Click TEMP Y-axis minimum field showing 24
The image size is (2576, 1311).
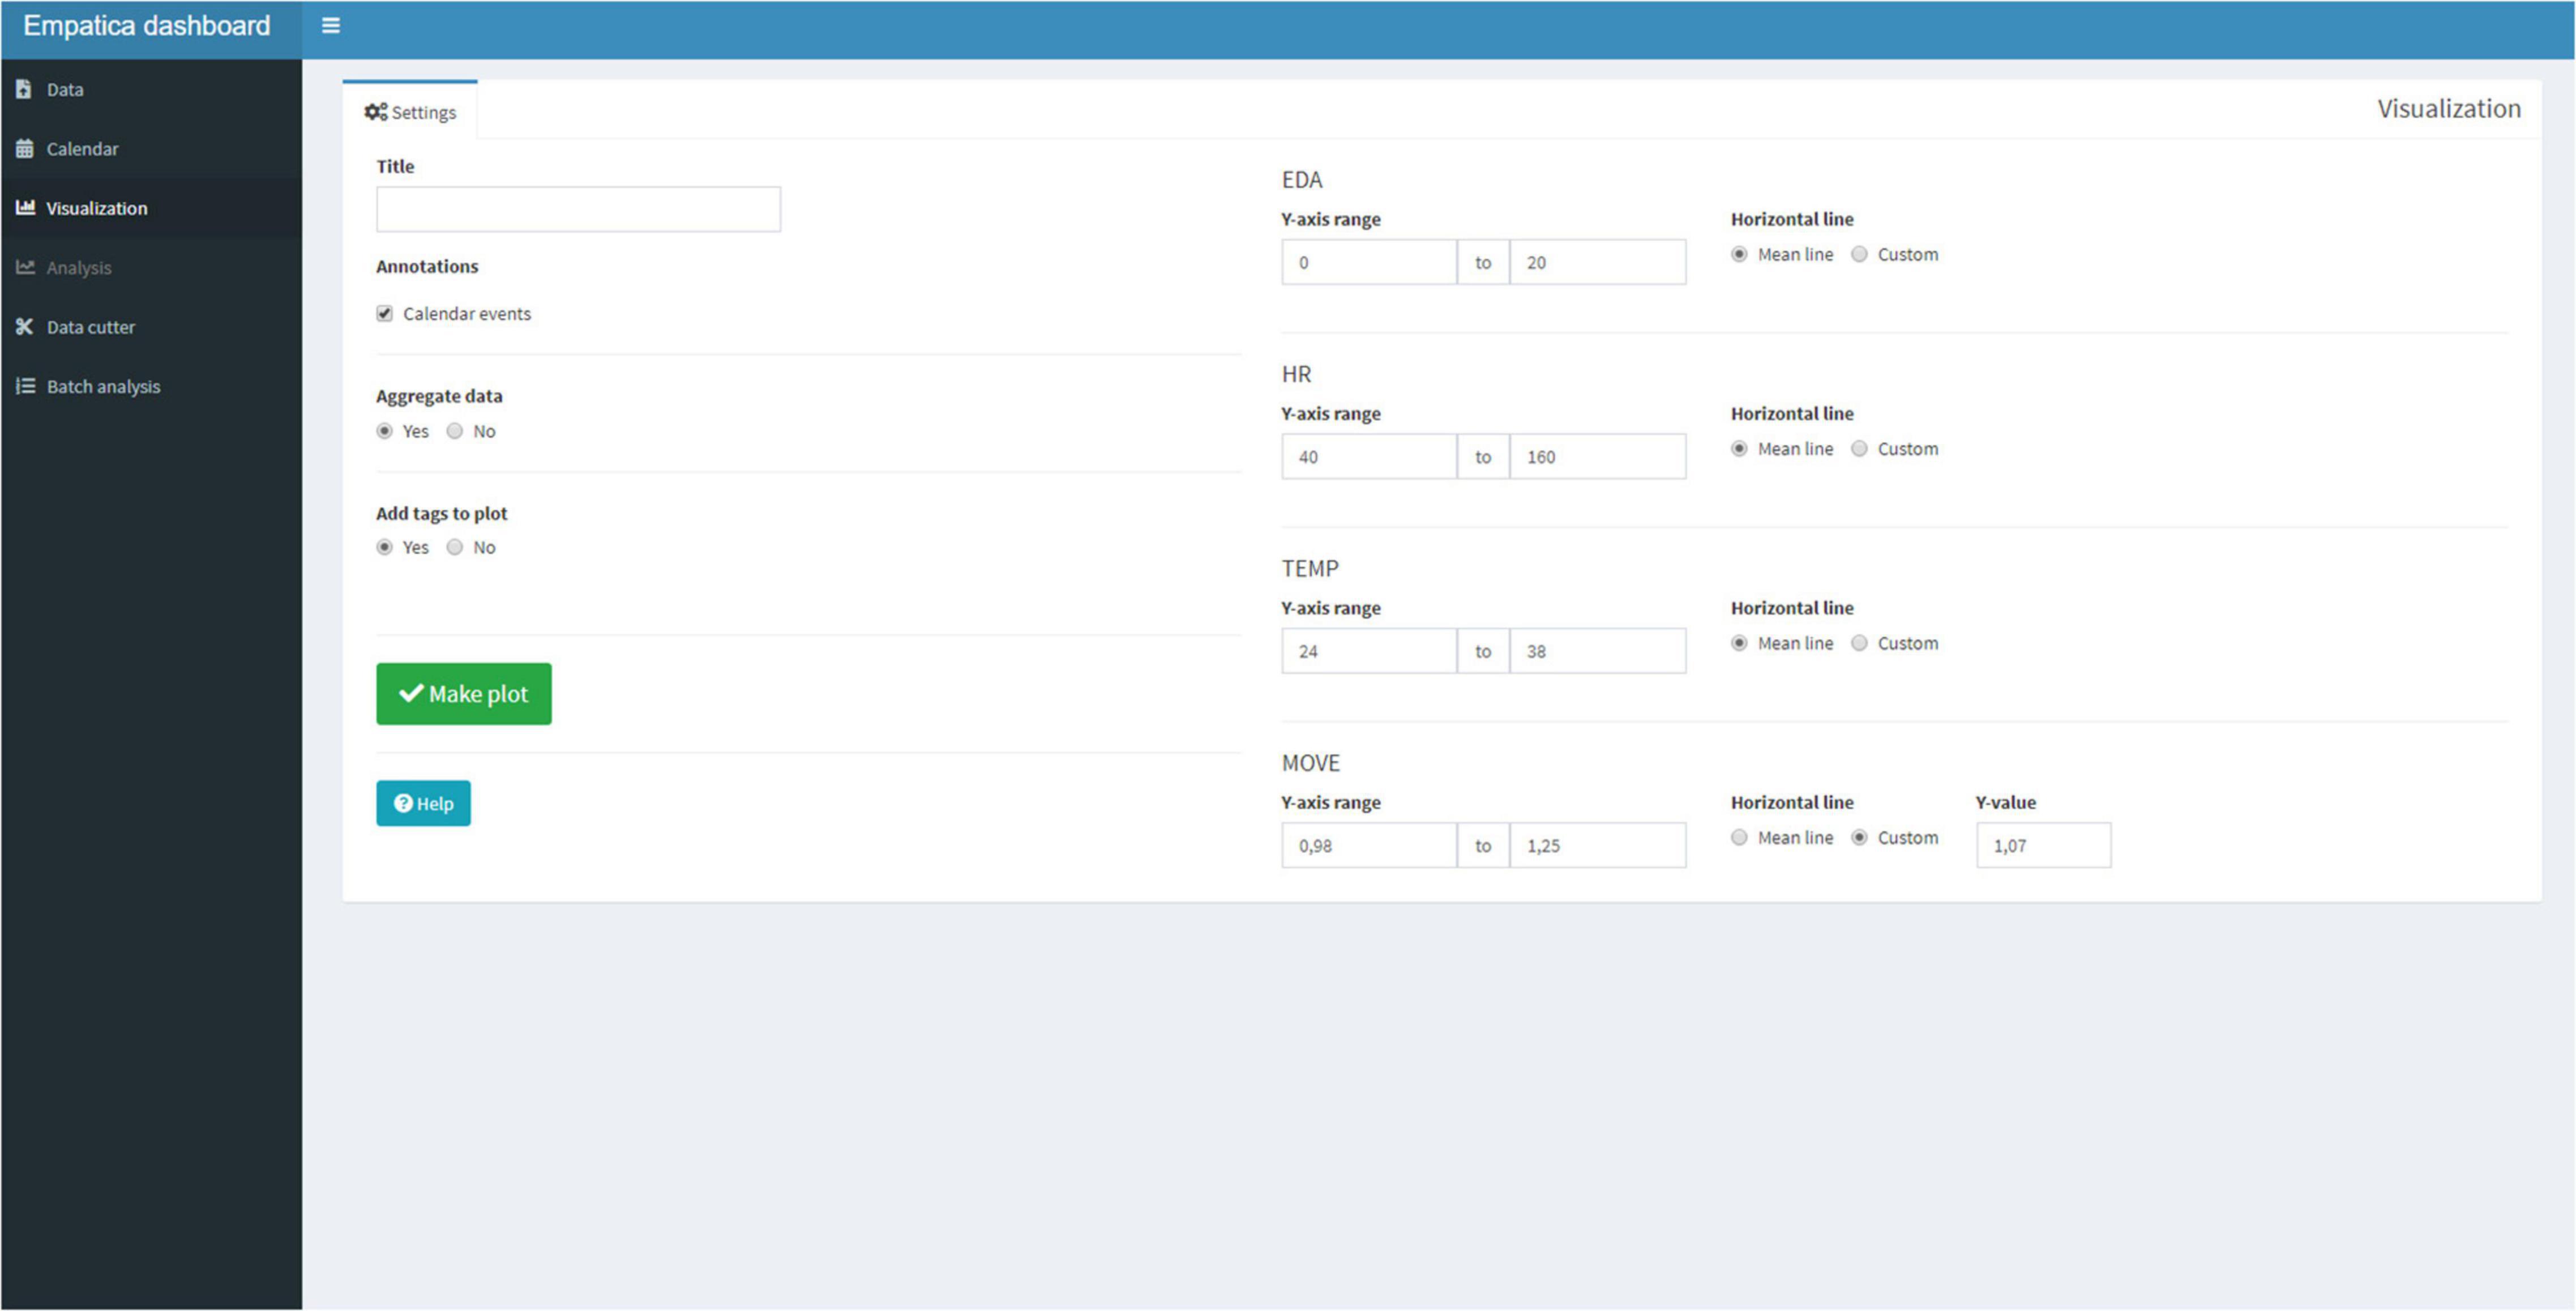[1369, 651]
